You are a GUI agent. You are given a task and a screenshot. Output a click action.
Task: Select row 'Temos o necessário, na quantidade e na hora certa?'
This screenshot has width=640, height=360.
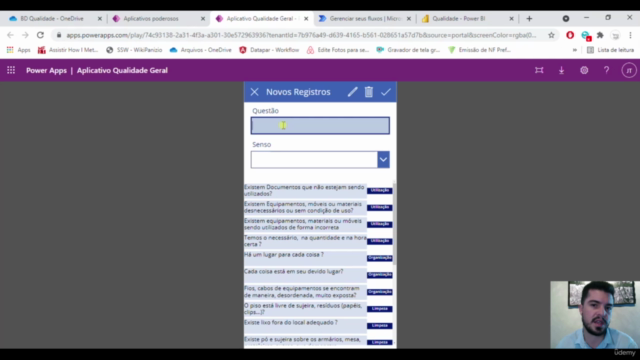coord(305,241)
